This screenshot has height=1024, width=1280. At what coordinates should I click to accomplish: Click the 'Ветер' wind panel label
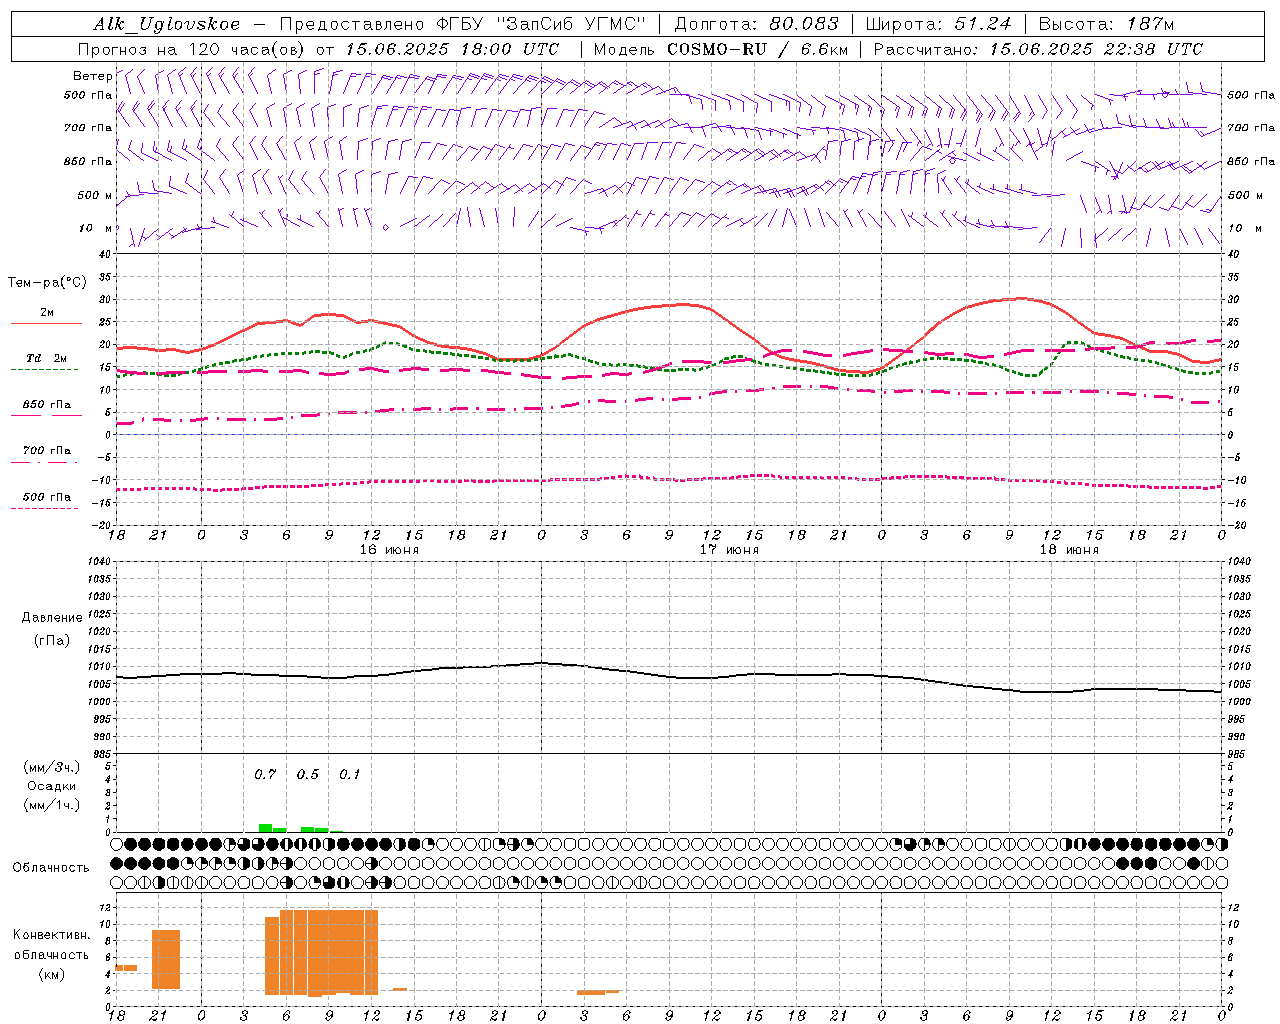click(93, 76)
